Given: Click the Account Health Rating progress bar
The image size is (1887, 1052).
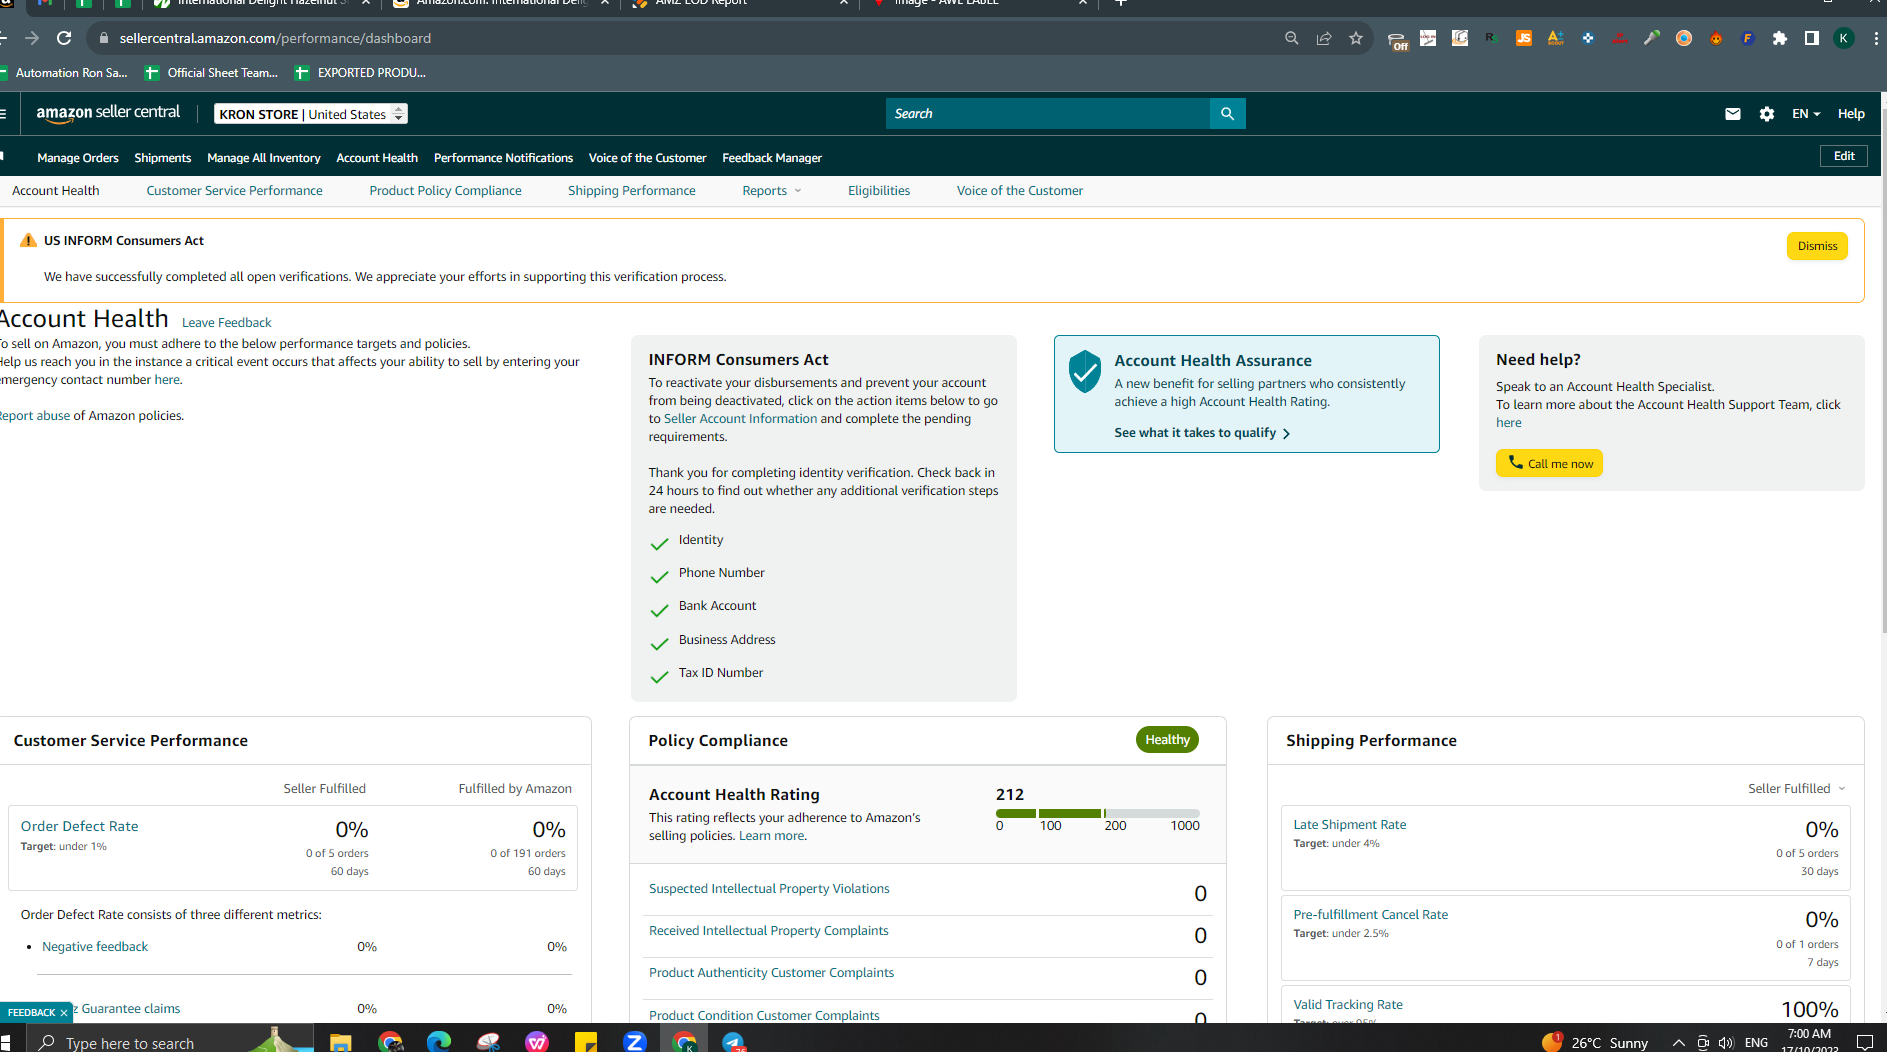Looking at the screenshot, I should pos(1098,813).
